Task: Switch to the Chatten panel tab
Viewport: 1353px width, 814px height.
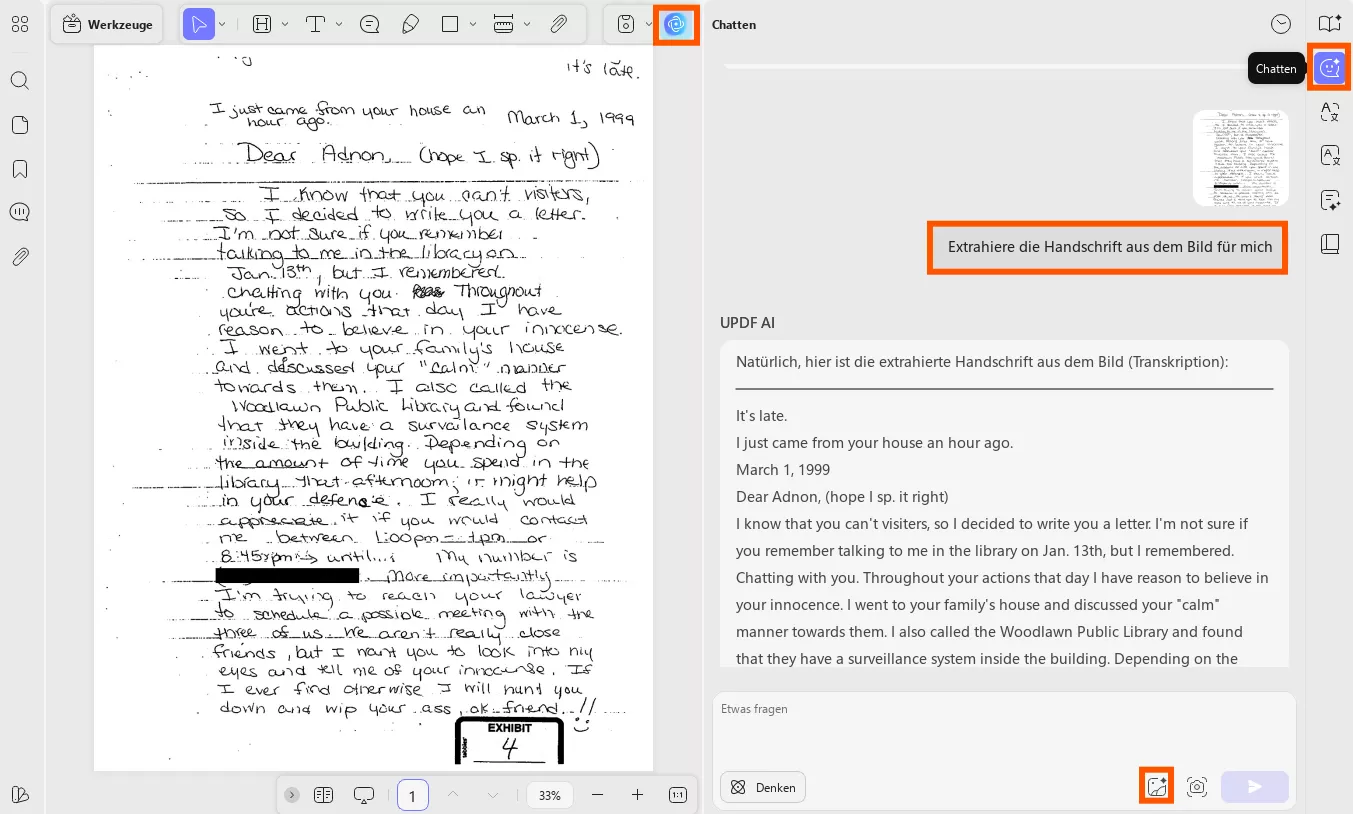Action: click(x=1330, y=66)
